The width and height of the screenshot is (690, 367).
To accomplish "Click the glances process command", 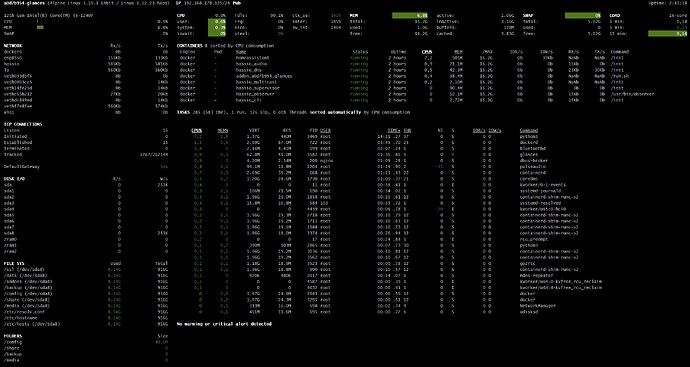I will pyautogui.click(x=529, y=154).
